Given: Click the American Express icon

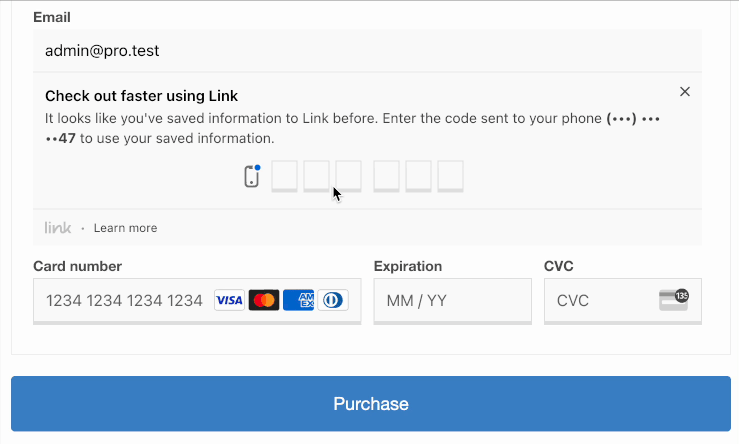Looking at the screenshot, I should click(x=298, y=300).
